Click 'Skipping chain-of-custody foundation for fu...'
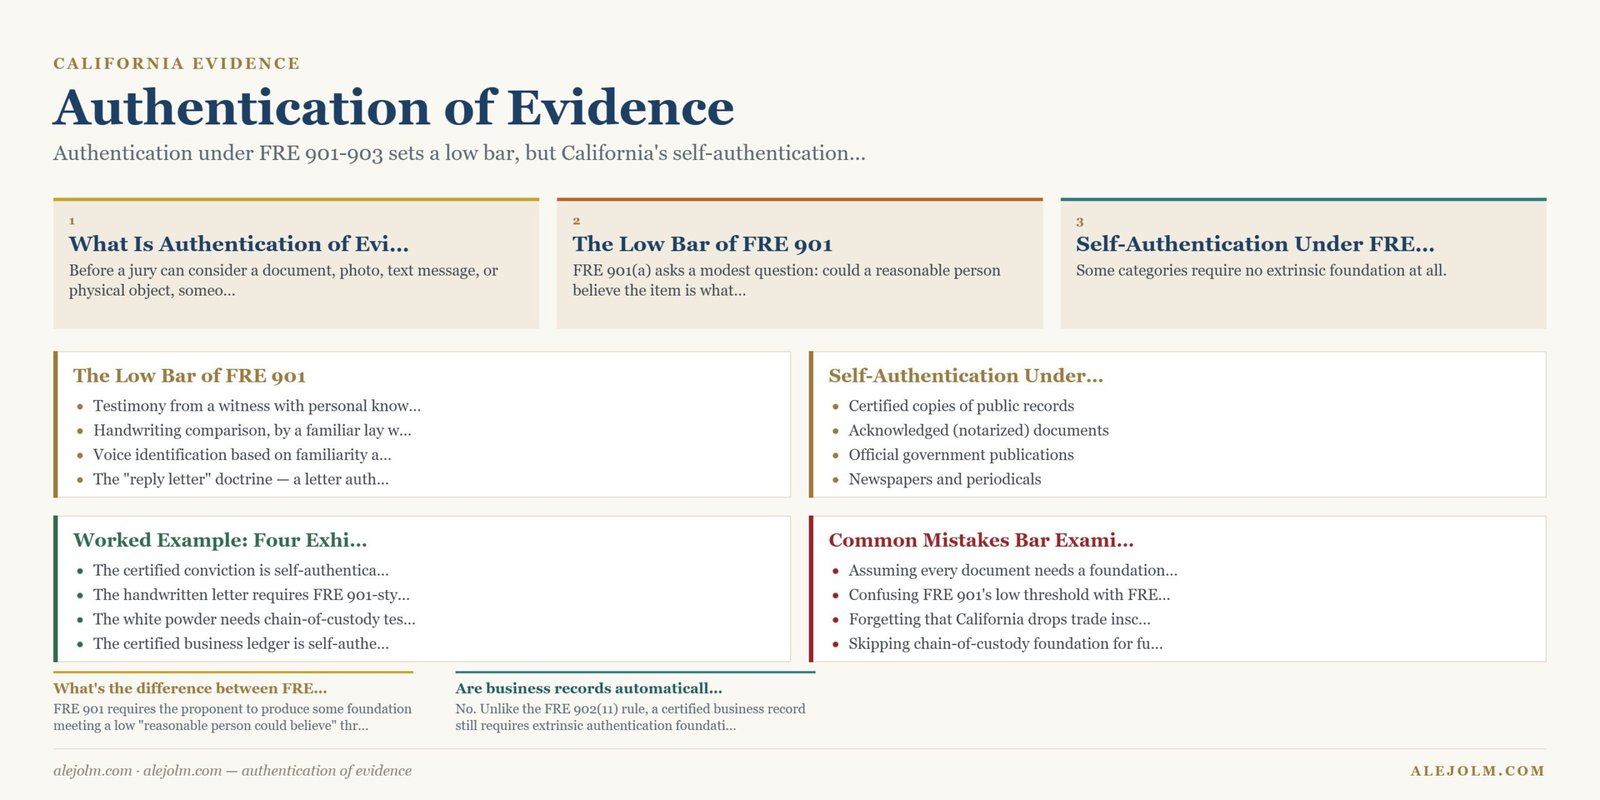Viewport: 1600px width, 800px height. tap(1005, 644)
